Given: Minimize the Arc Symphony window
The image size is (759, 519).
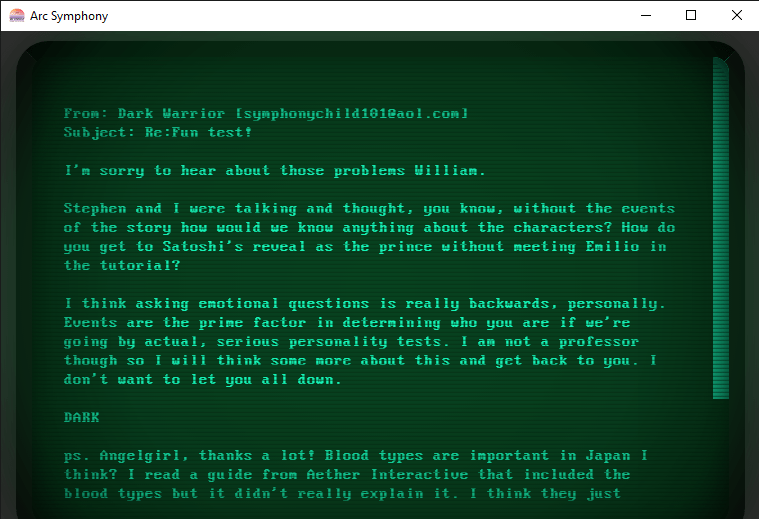Looking at the screenshot, I should tap(646, 15).
